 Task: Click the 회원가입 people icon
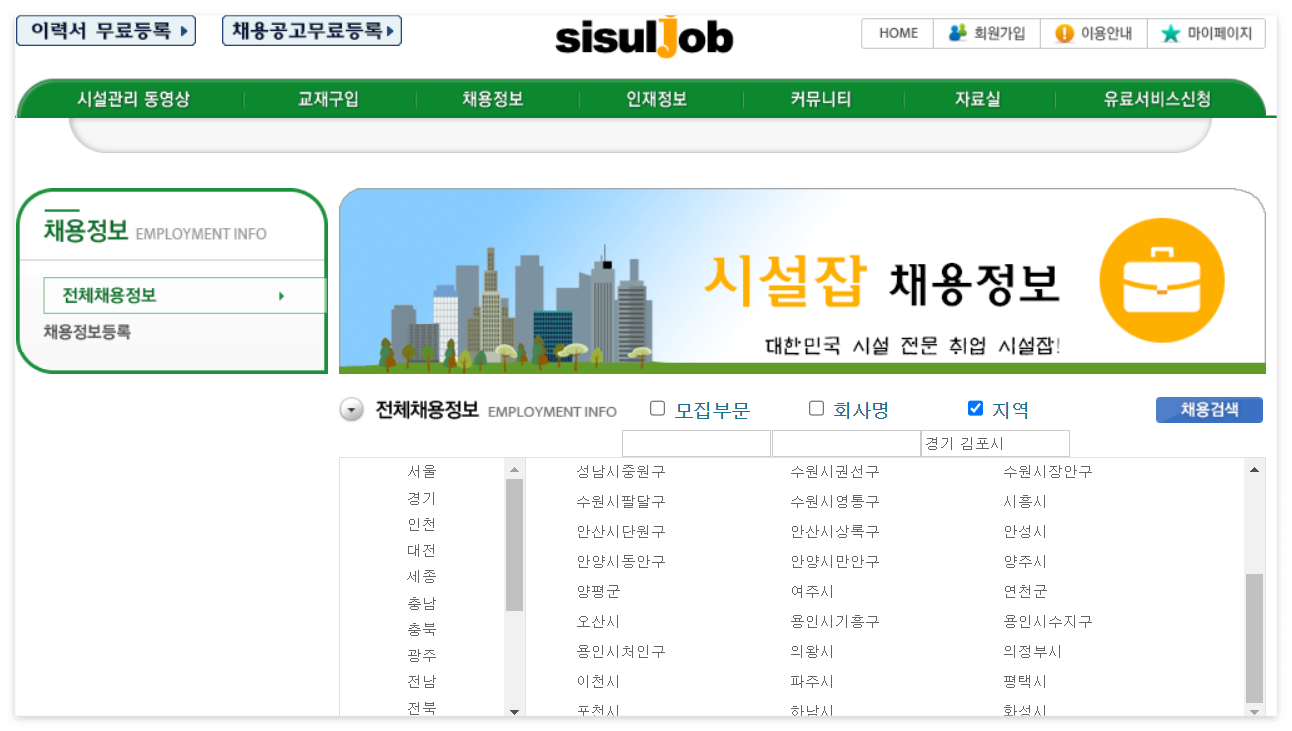(x=958, y=33)
